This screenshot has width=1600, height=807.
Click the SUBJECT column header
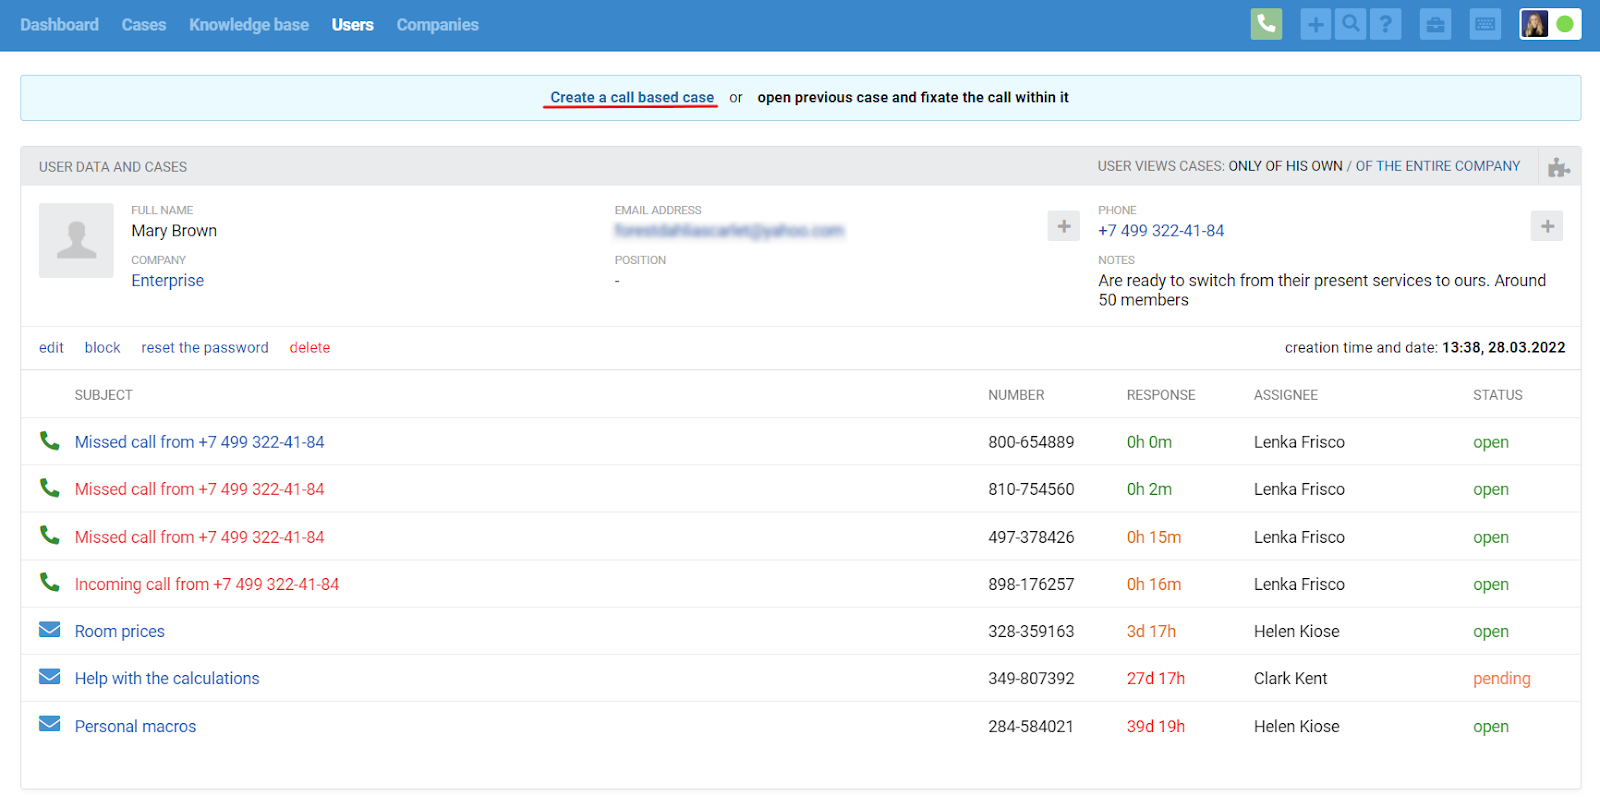[104, 395]
